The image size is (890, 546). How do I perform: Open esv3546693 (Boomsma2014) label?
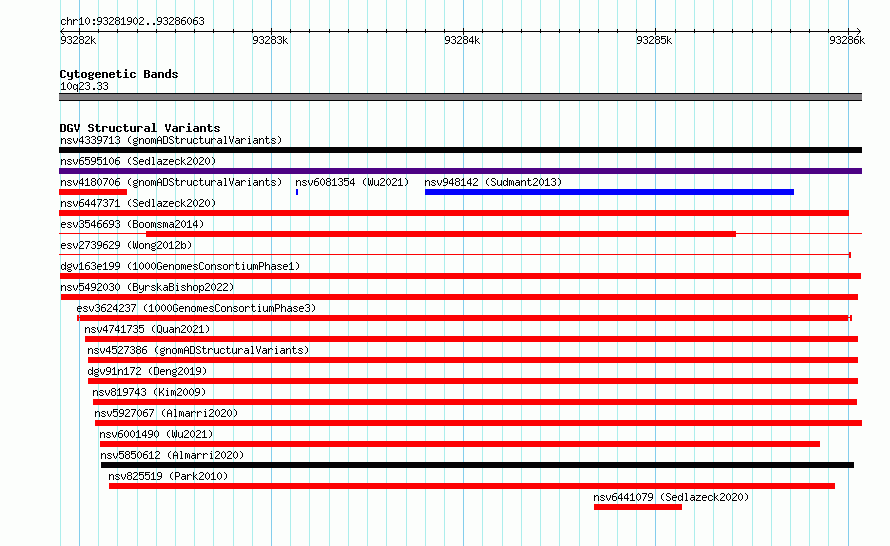(132, 224)
